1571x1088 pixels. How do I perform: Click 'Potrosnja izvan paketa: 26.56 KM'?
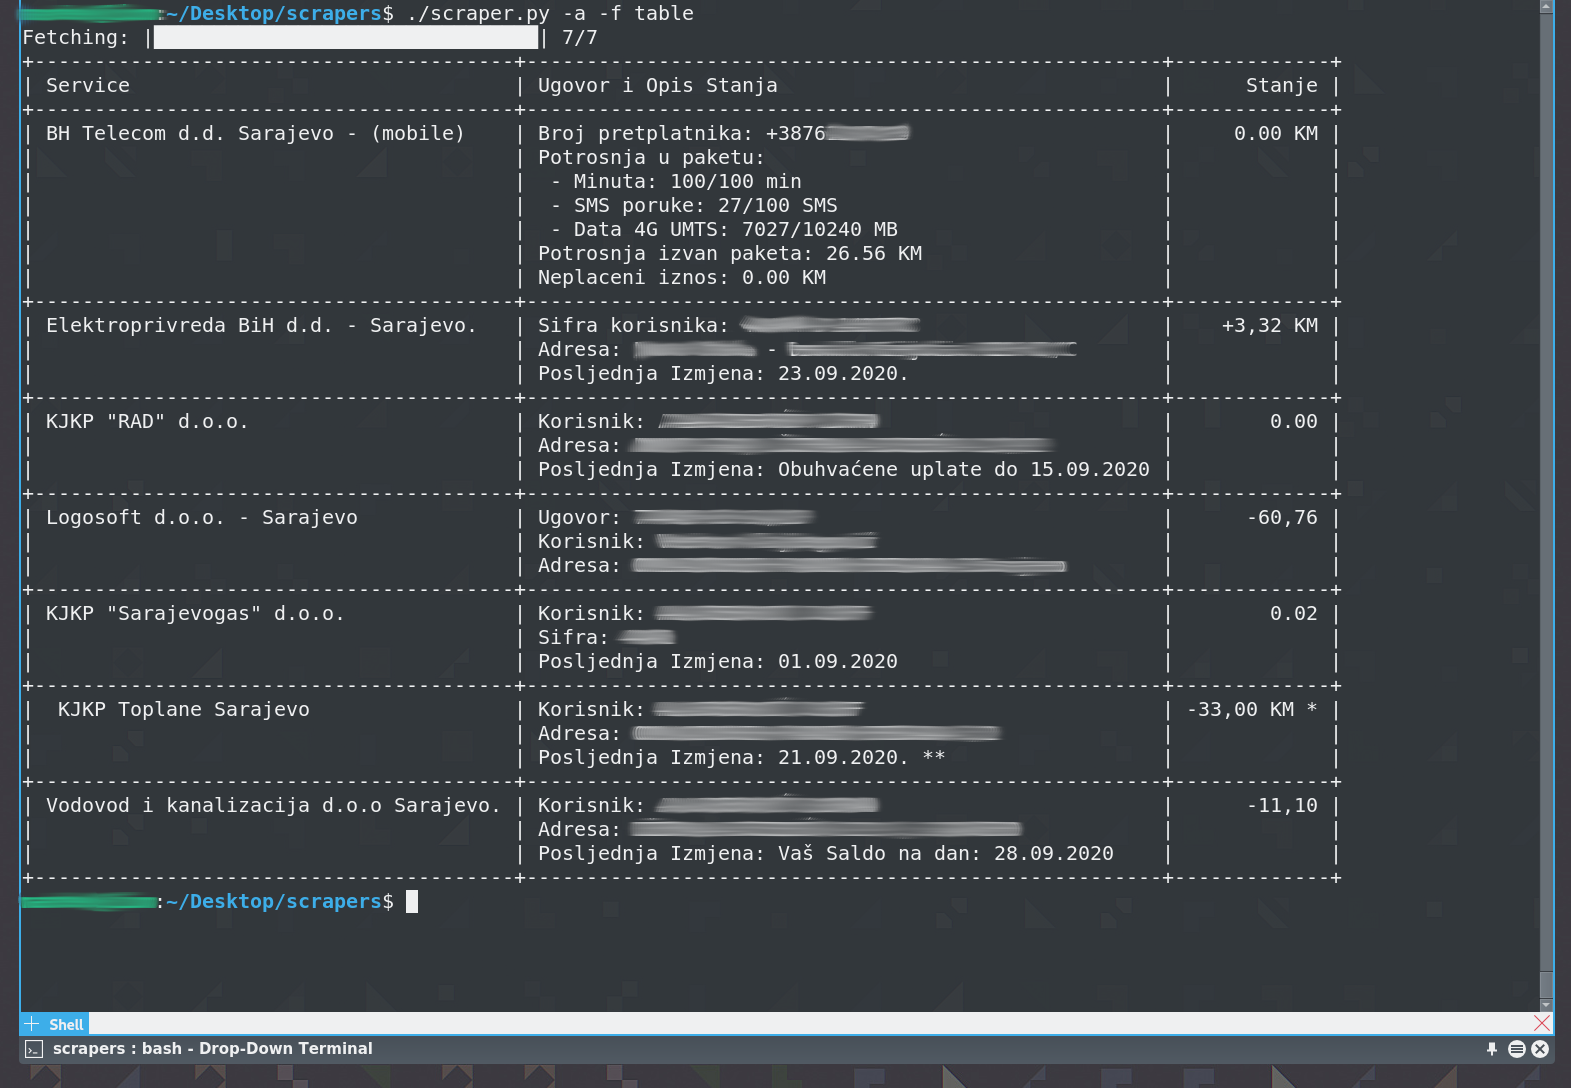pyautogui.click(x=730, y=254)
